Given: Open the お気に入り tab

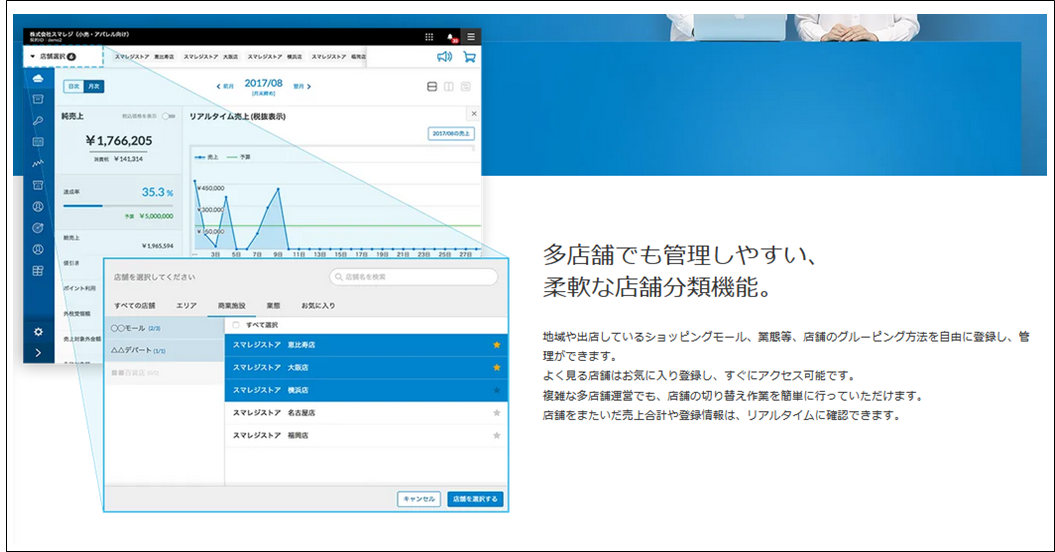Looking at the screenshot, I should (318, 306).
